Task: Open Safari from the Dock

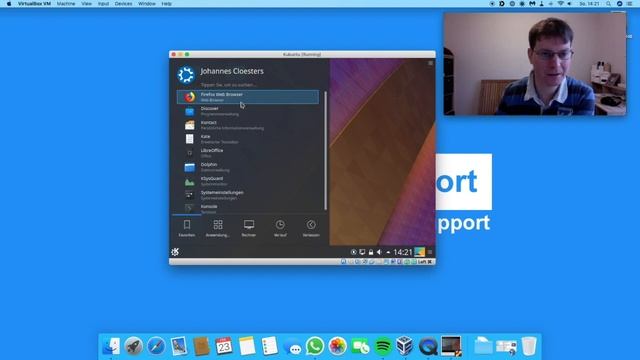Action: coord(156,347)
